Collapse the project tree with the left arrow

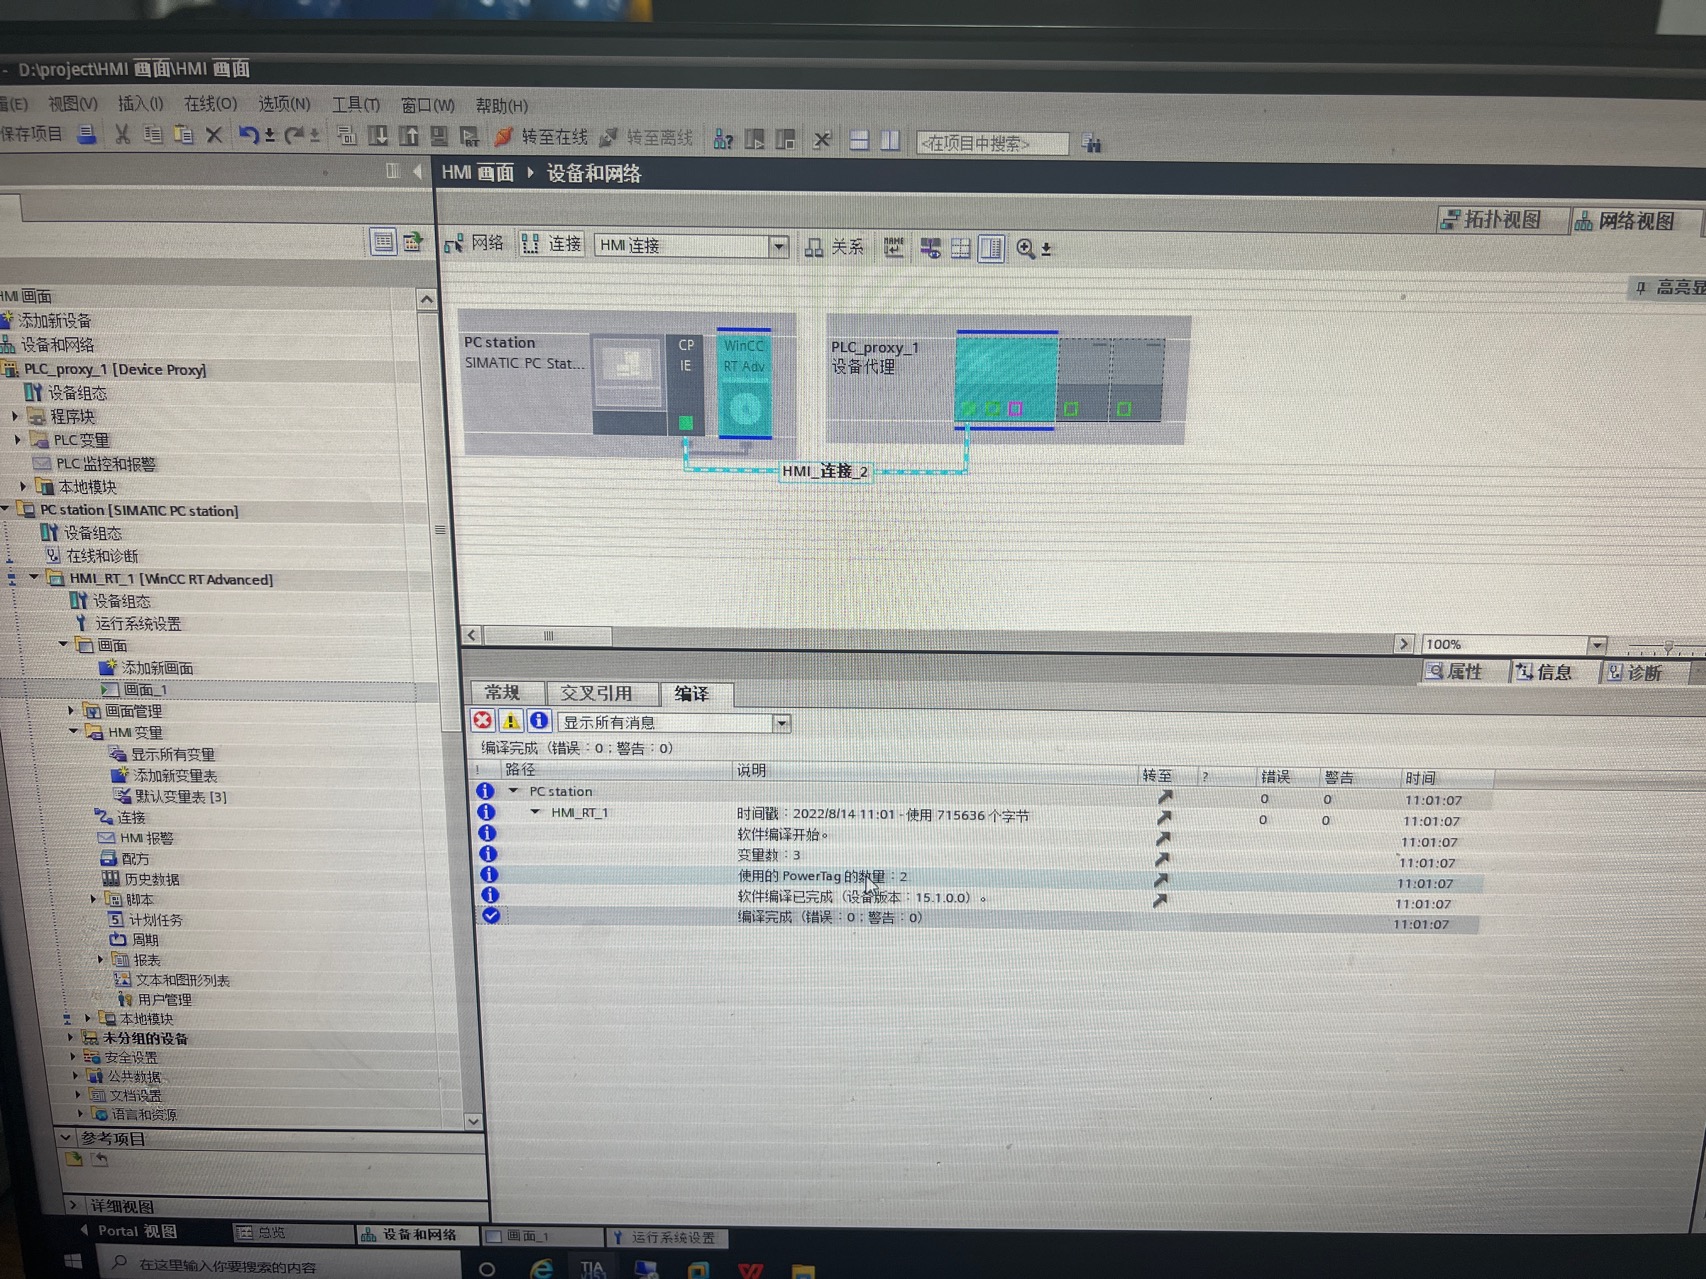(417, 172)
